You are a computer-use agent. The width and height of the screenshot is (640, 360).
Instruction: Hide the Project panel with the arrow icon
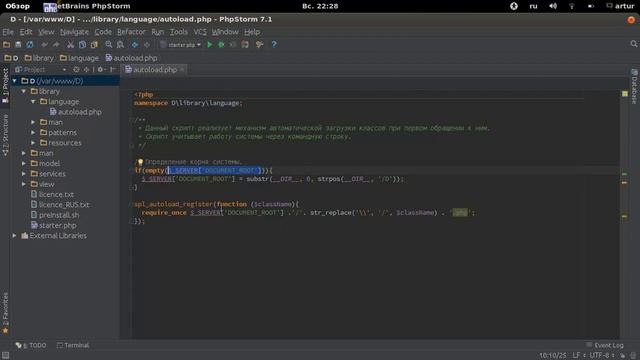pyautogui.click(x=113, y=70)
